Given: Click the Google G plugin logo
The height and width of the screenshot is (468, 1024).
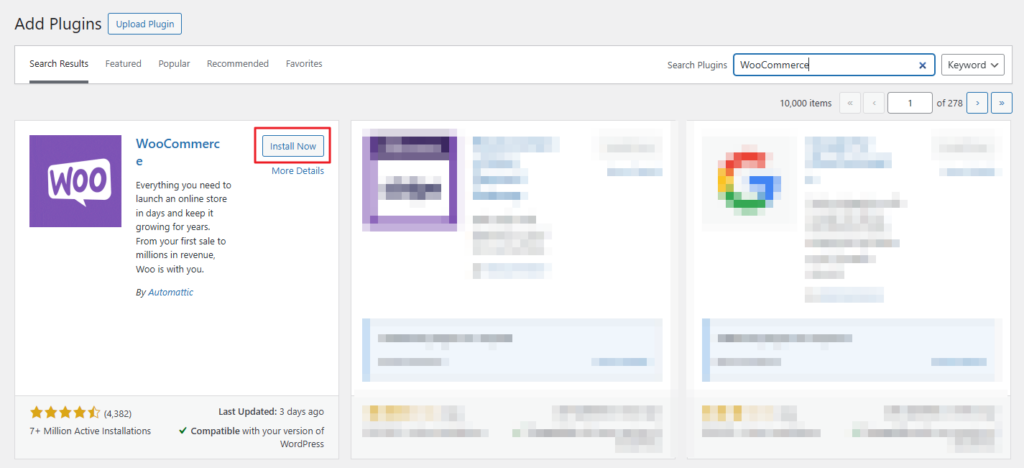Looking at the screenshot, I should pos(749,182).
